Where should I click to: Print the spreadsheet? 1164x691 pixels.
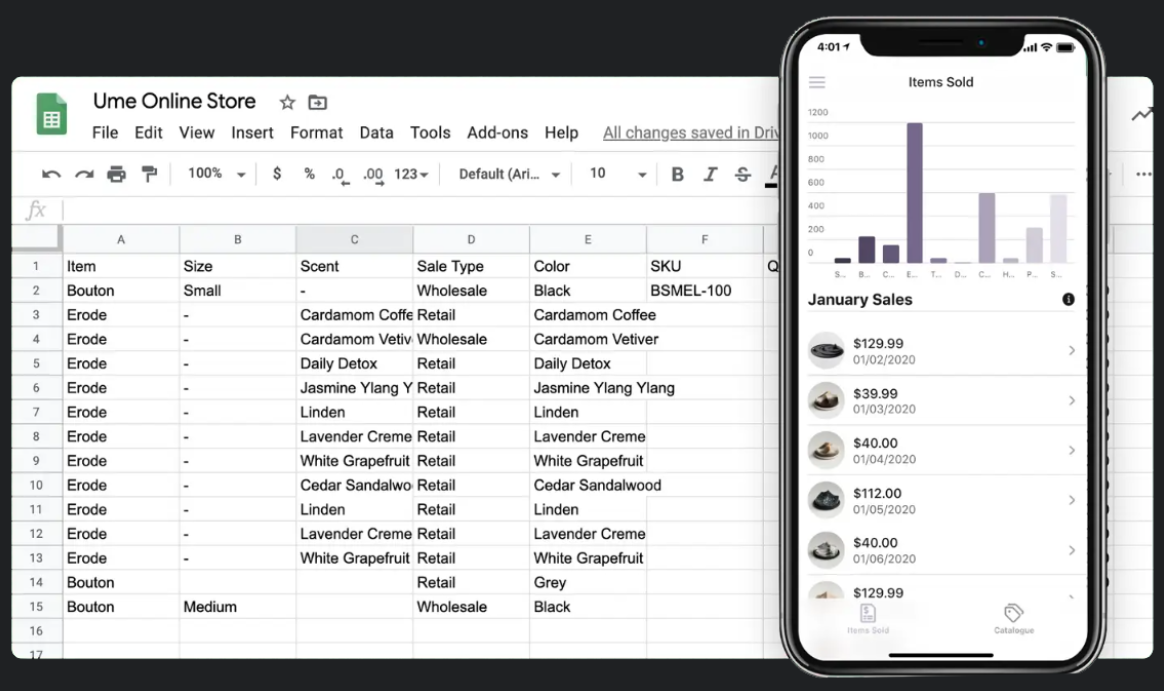117,174
